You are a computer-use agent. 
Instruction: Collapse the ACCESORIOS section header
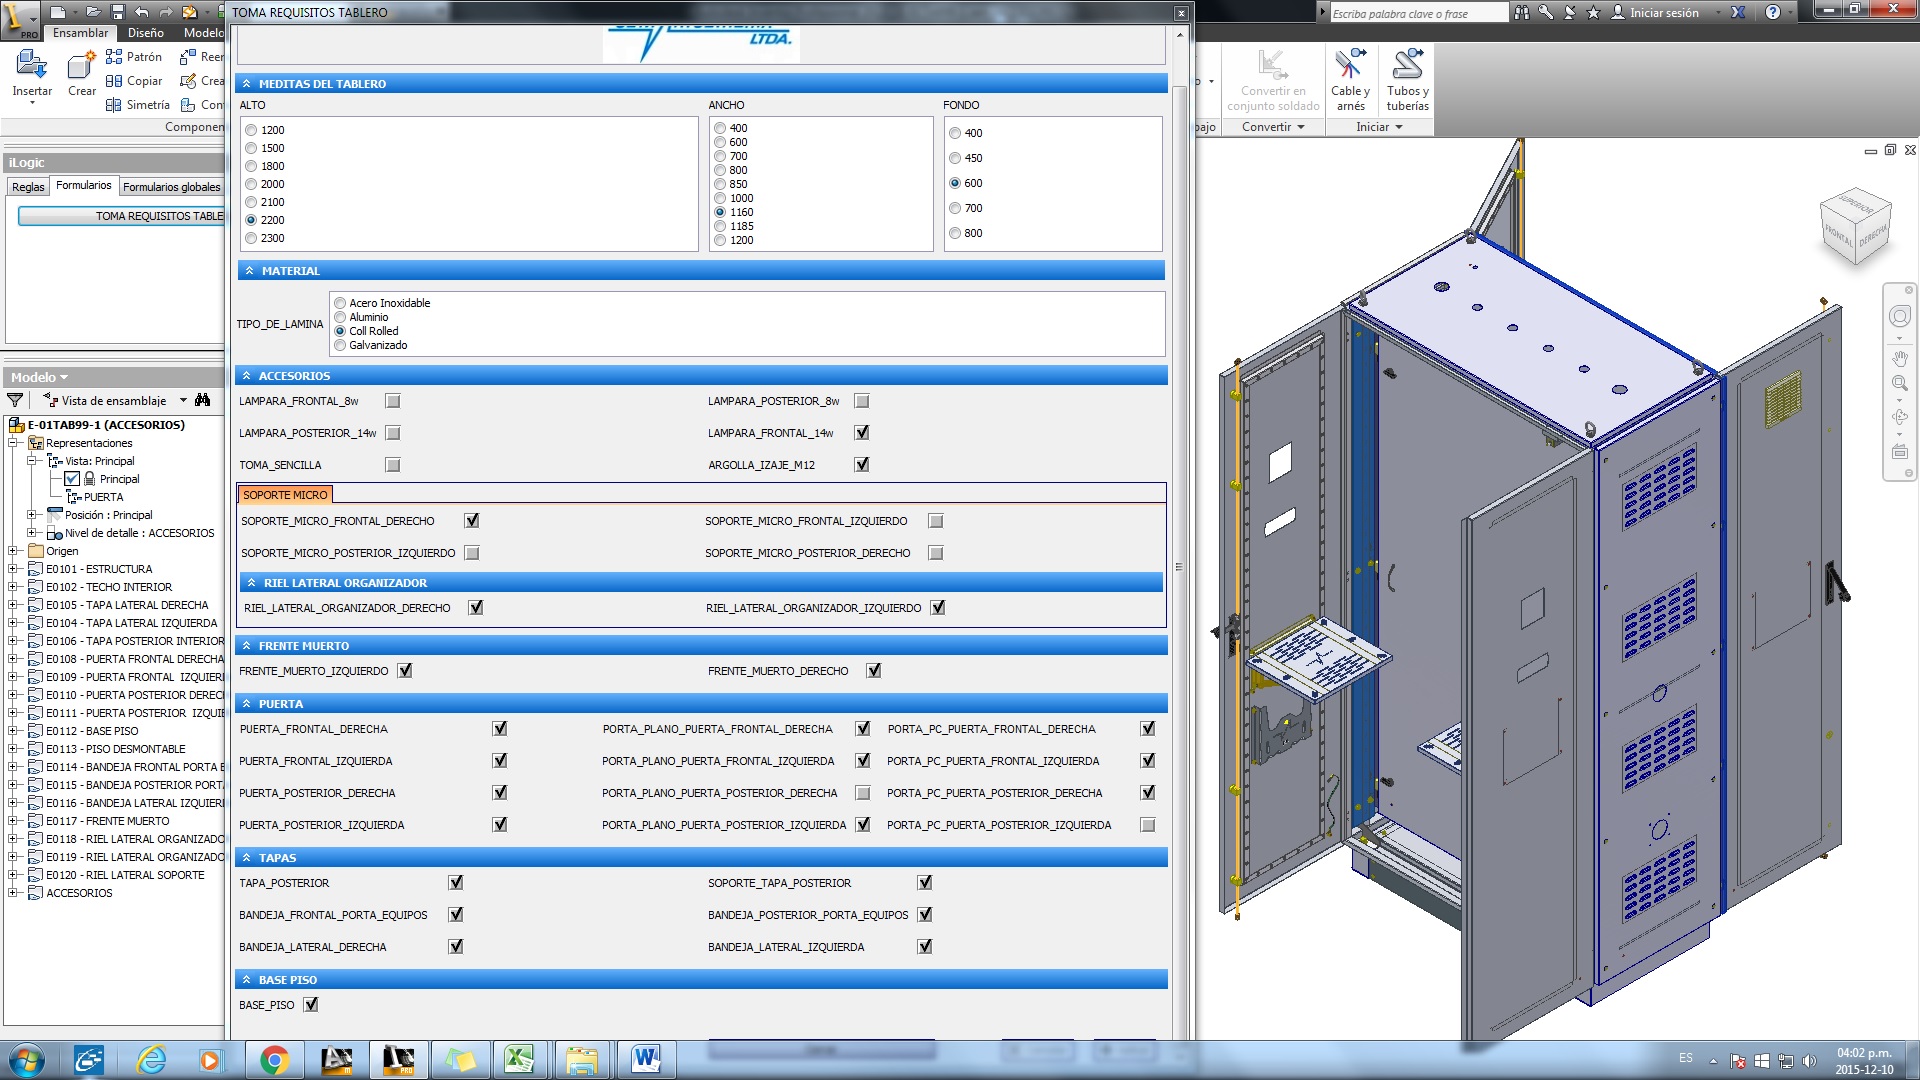pyautogui.click(x=247, y=376)
